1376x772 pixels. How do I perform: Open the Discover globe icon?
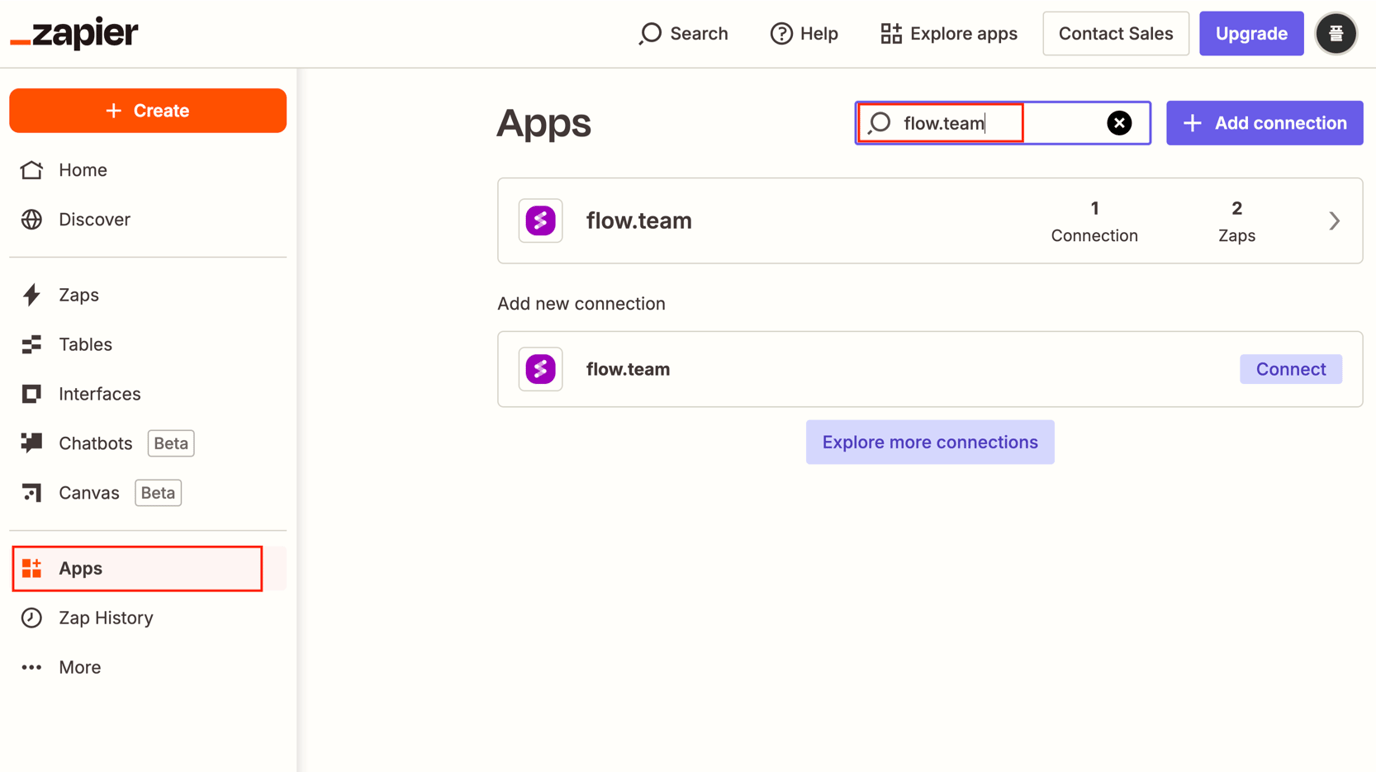pos(31,219)
